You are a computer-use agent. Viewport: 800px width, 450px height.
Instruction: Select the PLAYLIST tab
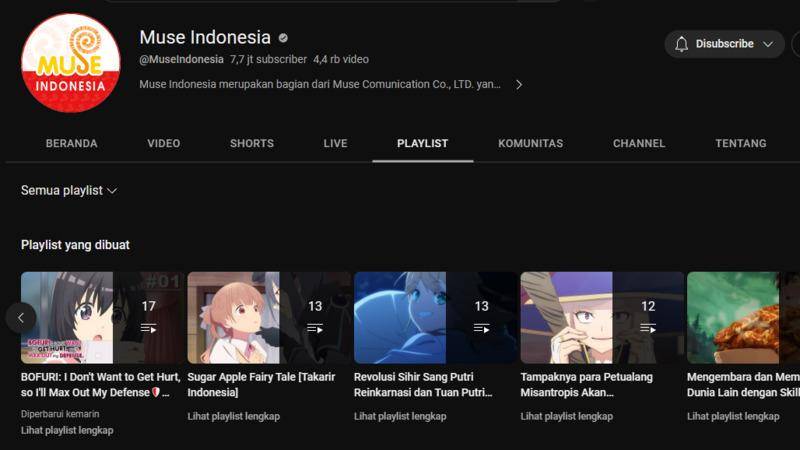pos(422,144)
